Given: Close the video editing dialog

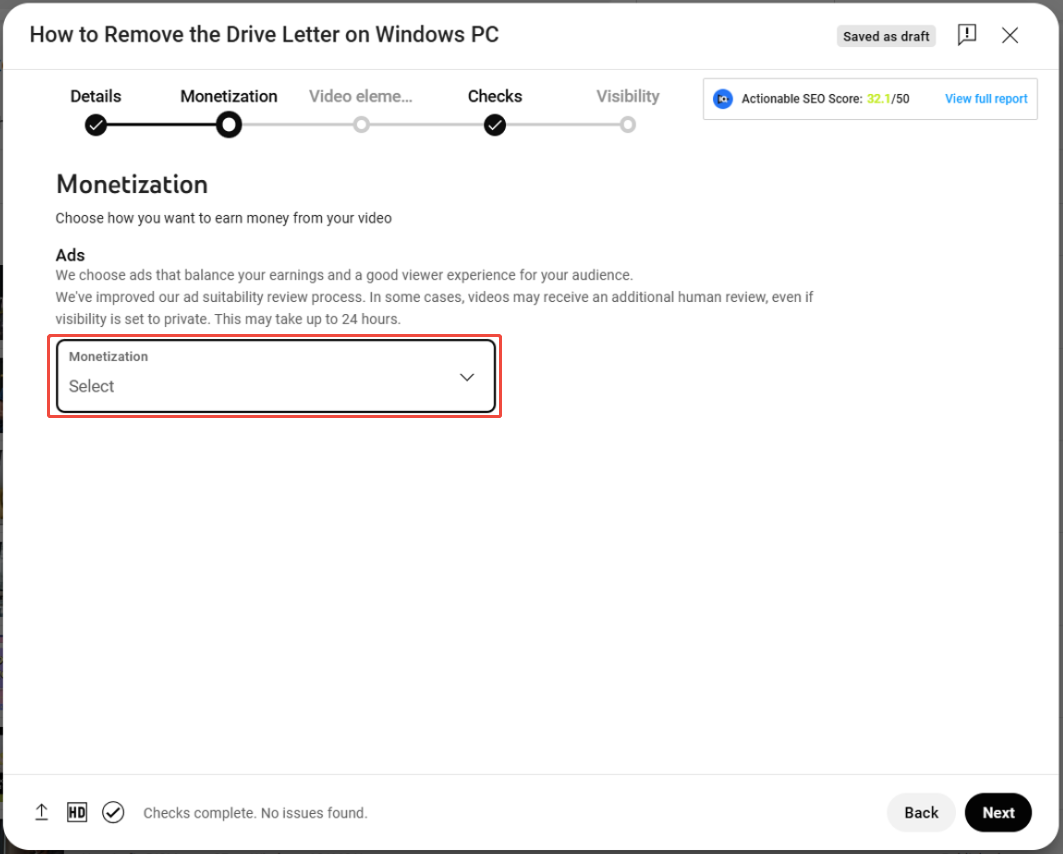Looking at the screenshot, I should 1010,35.
